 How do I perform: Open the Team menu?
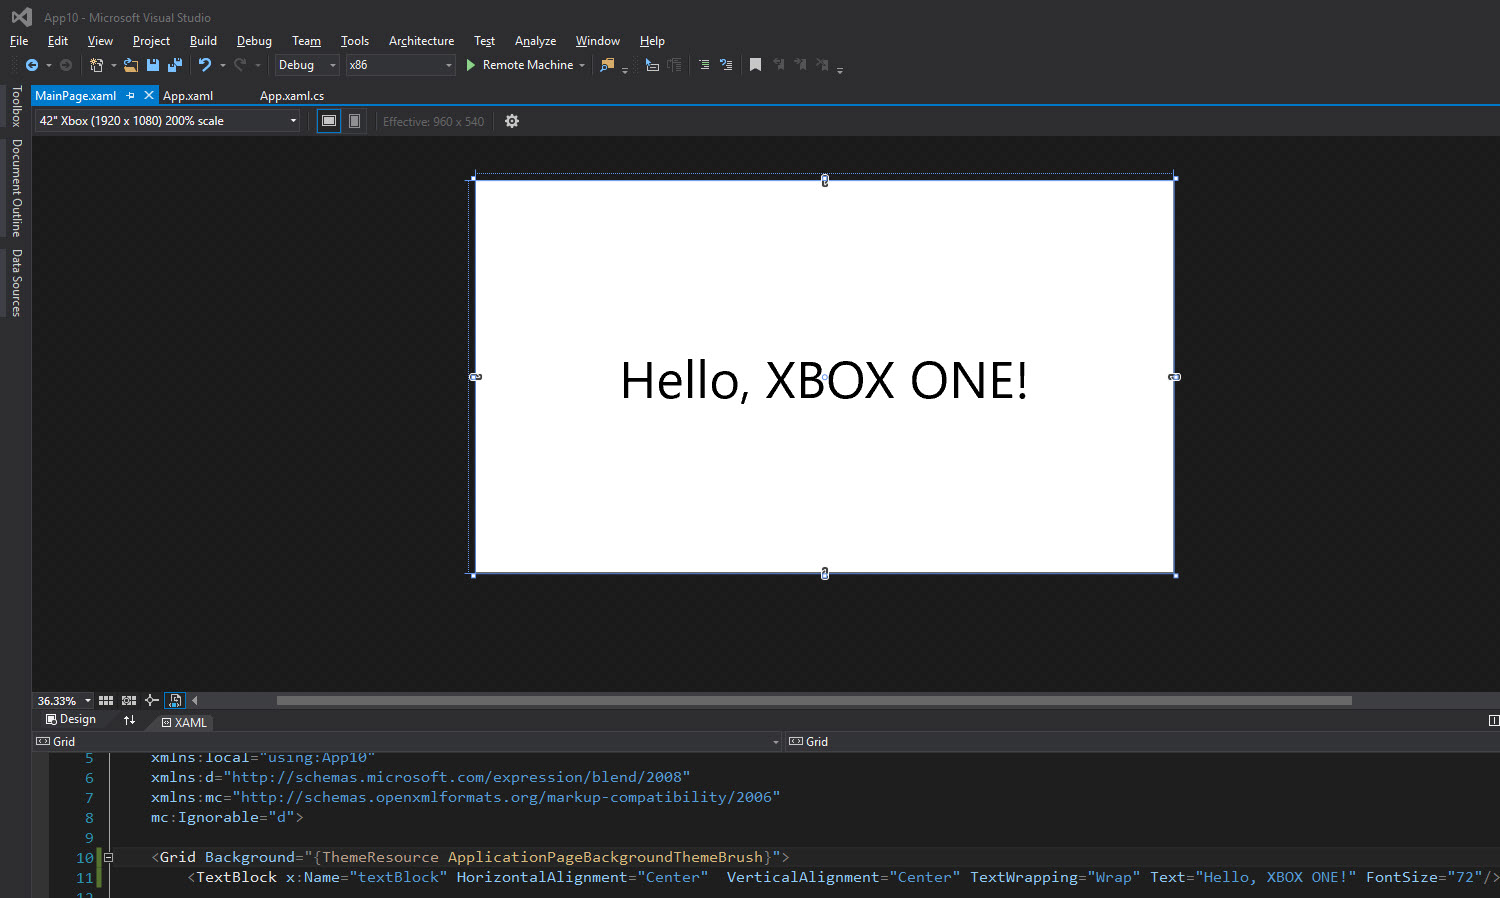(x=306, y=41)
